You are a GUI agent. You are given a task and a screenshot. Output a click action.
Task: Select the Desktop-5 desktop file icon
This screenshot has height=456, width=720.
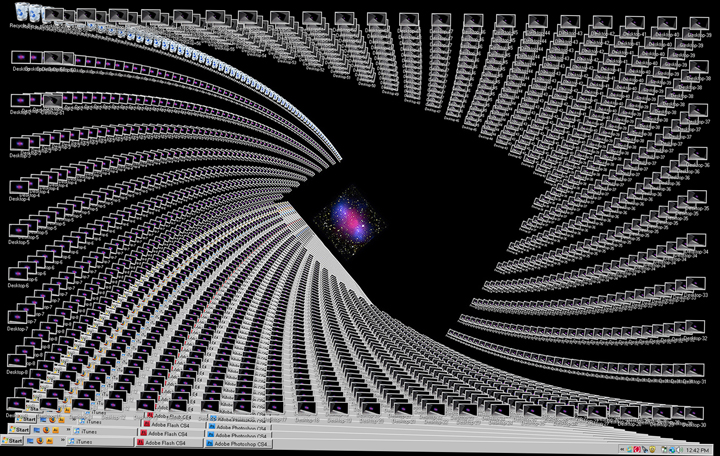coord(20,231)
